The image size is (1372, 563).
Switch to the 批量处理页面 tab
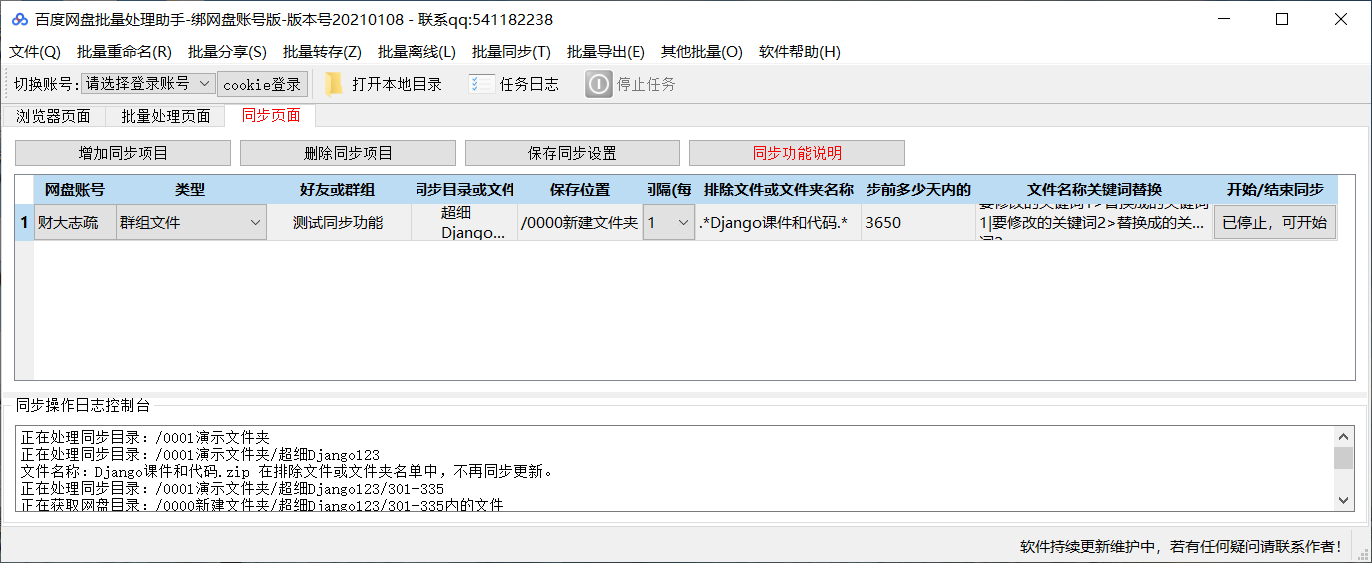point(166,116)
